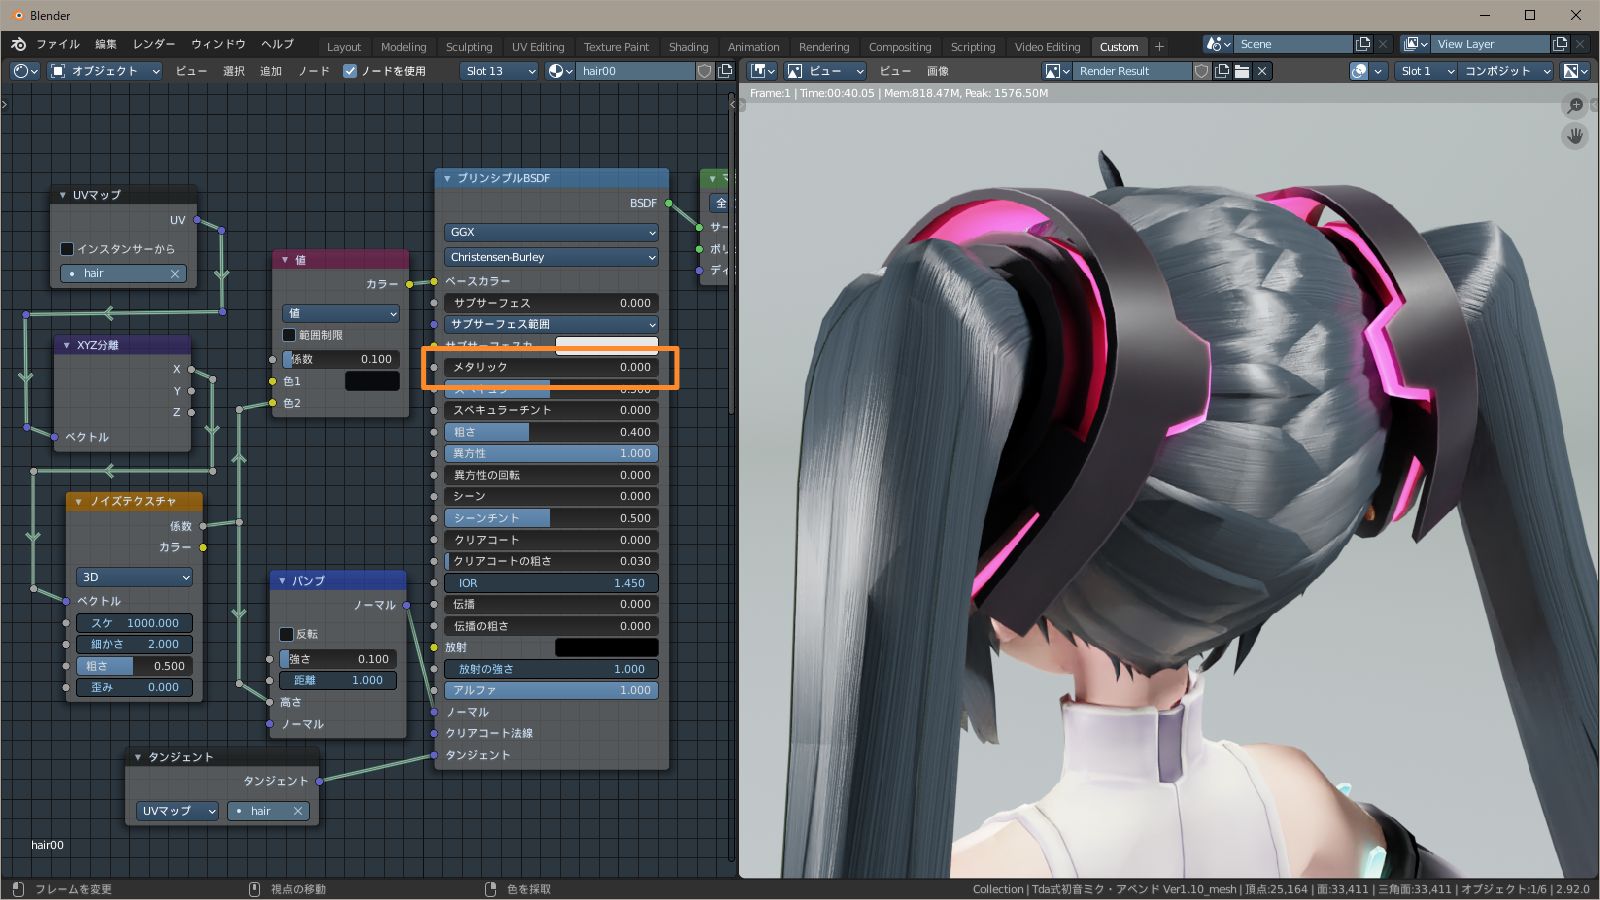Open the 画像 menu in image editor

pos(938,71)
